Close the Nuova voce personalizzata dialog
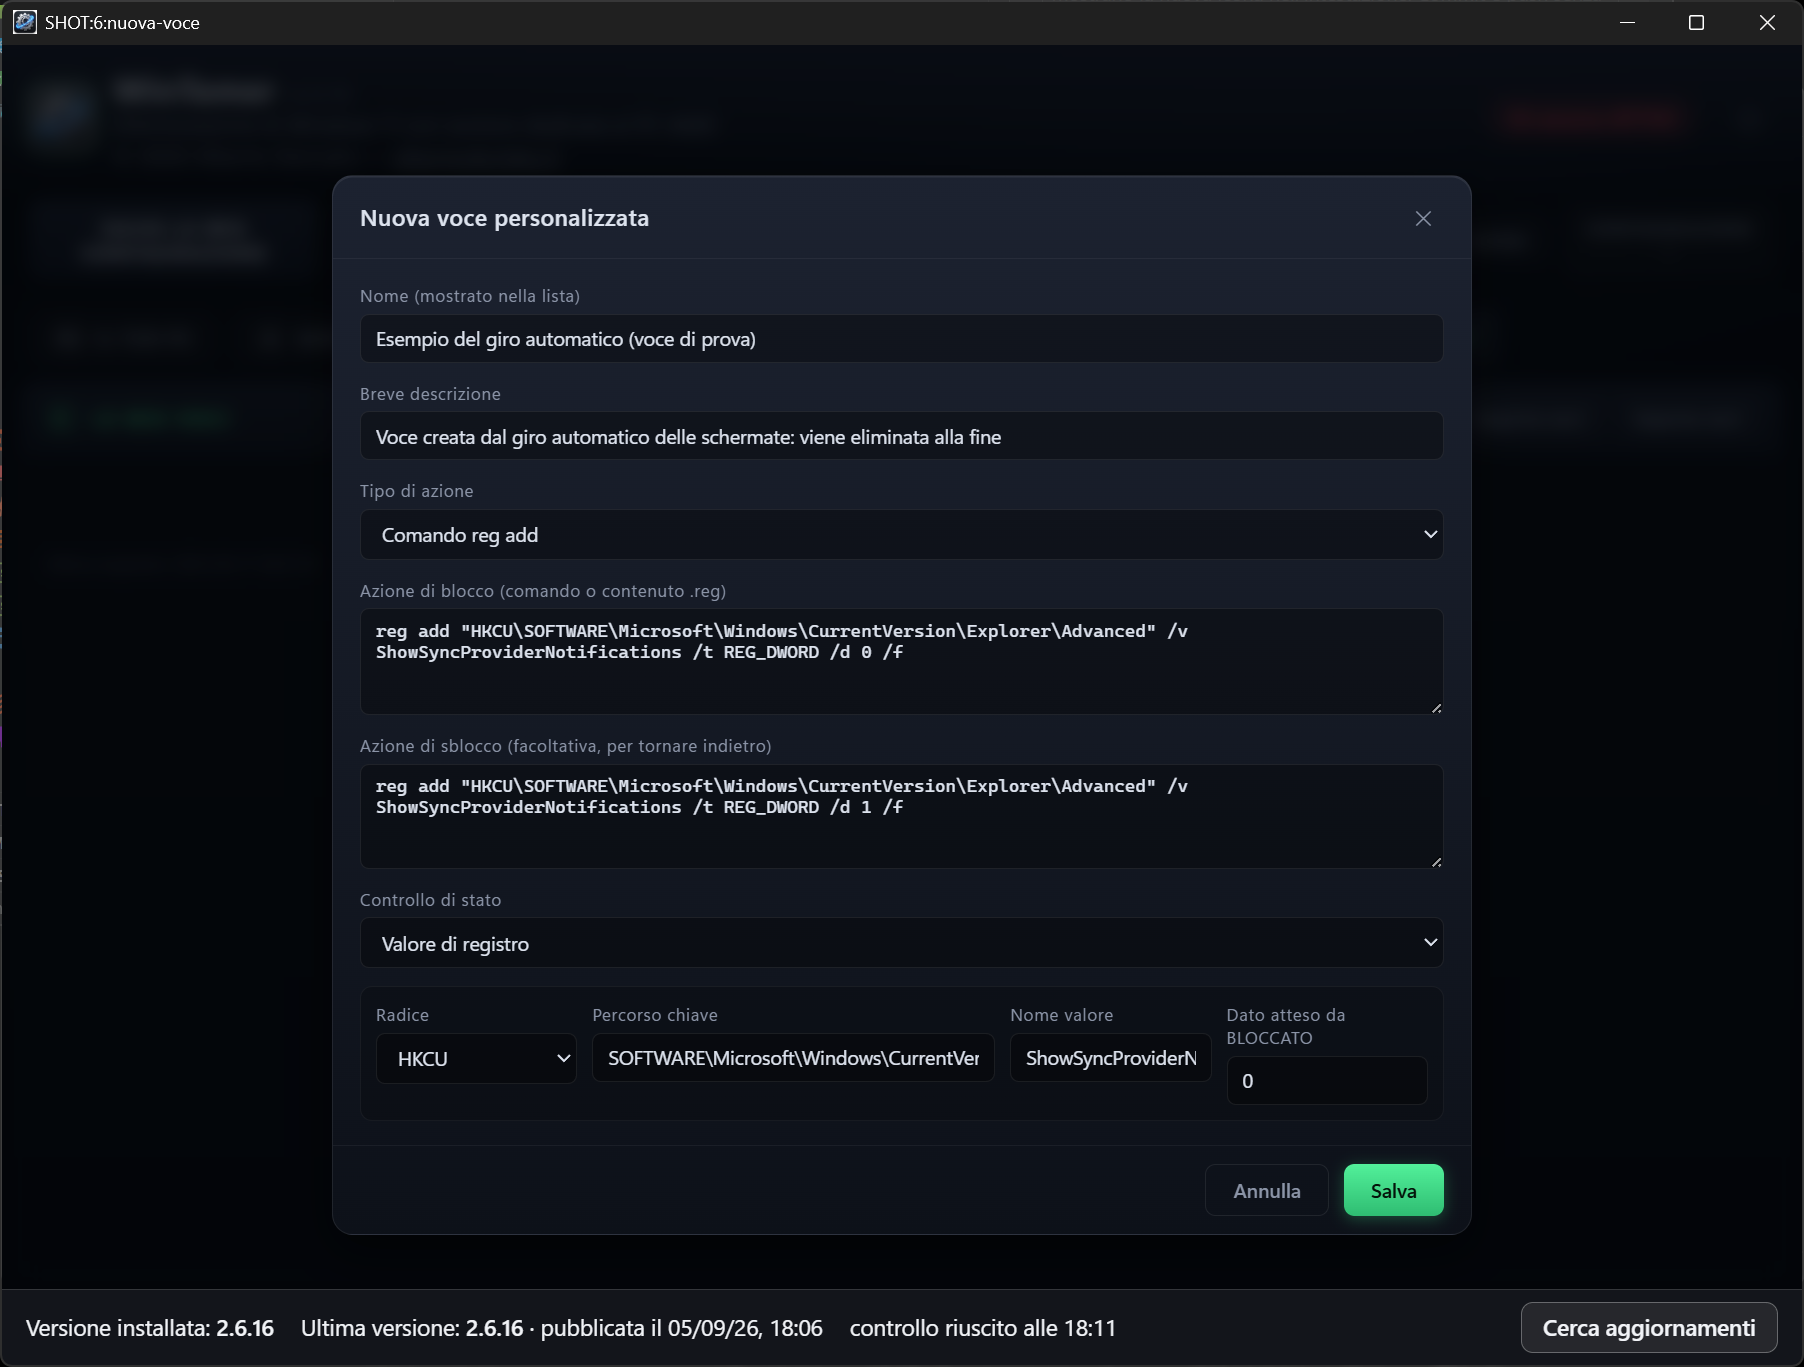The height and width of the screenshot is (1367, 1804). (1423, 218)
